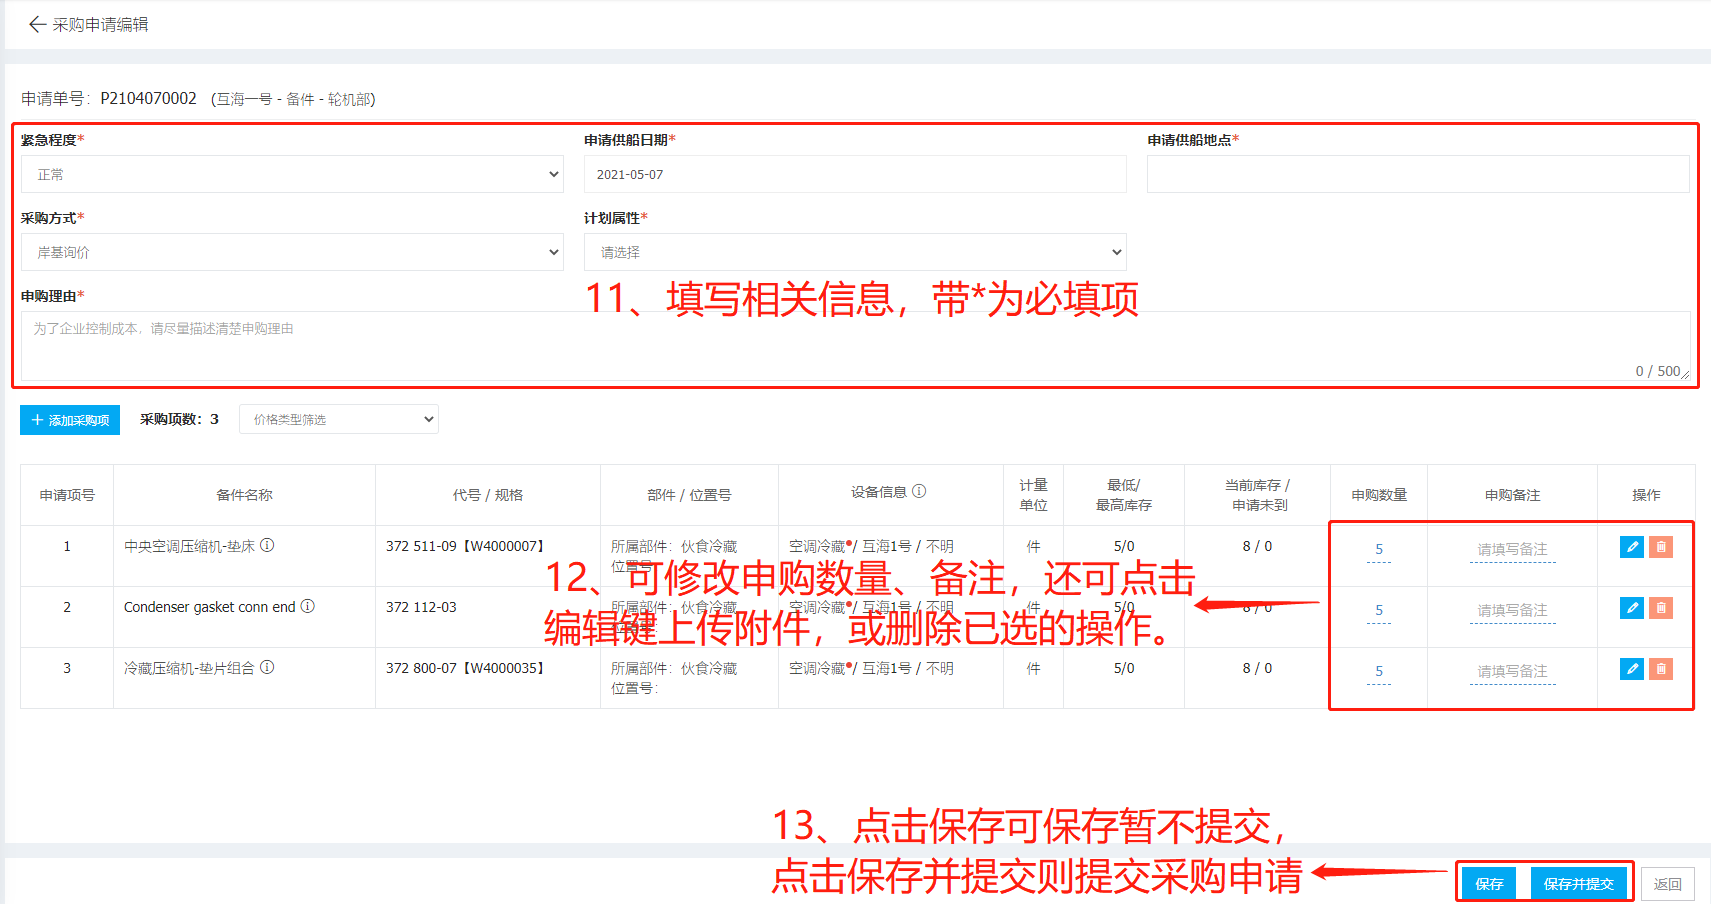Click the 保存 button
The image size is (1711, 904).
point(1489,884)
